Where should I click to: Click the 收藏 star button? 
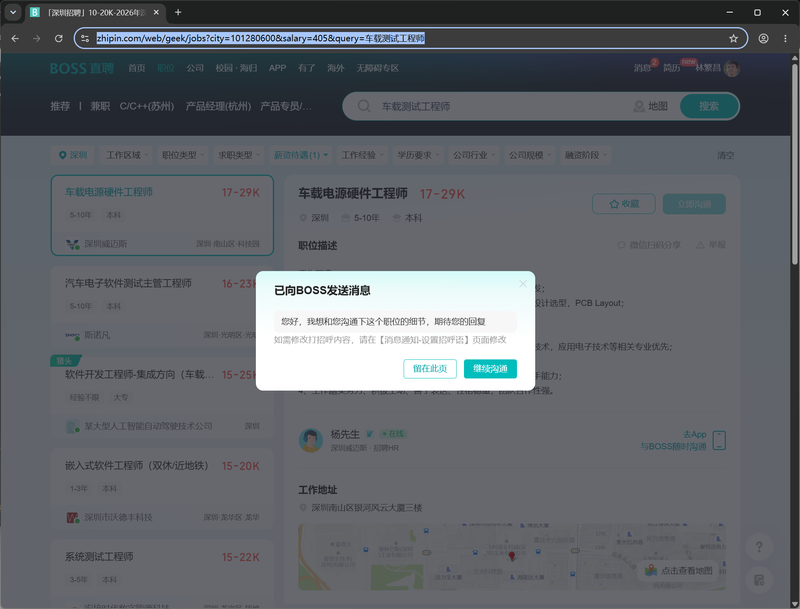click(623, 204)
